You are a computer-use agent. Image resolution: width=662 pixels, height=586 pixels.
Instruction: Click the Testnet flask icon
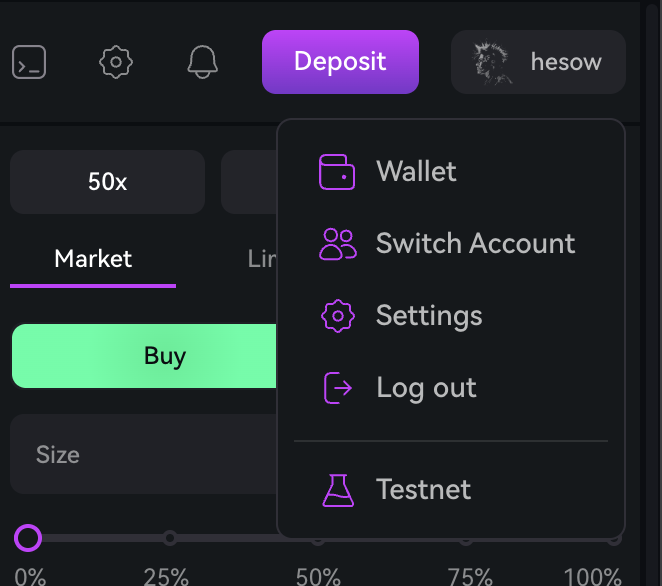[x=337, y=490]
